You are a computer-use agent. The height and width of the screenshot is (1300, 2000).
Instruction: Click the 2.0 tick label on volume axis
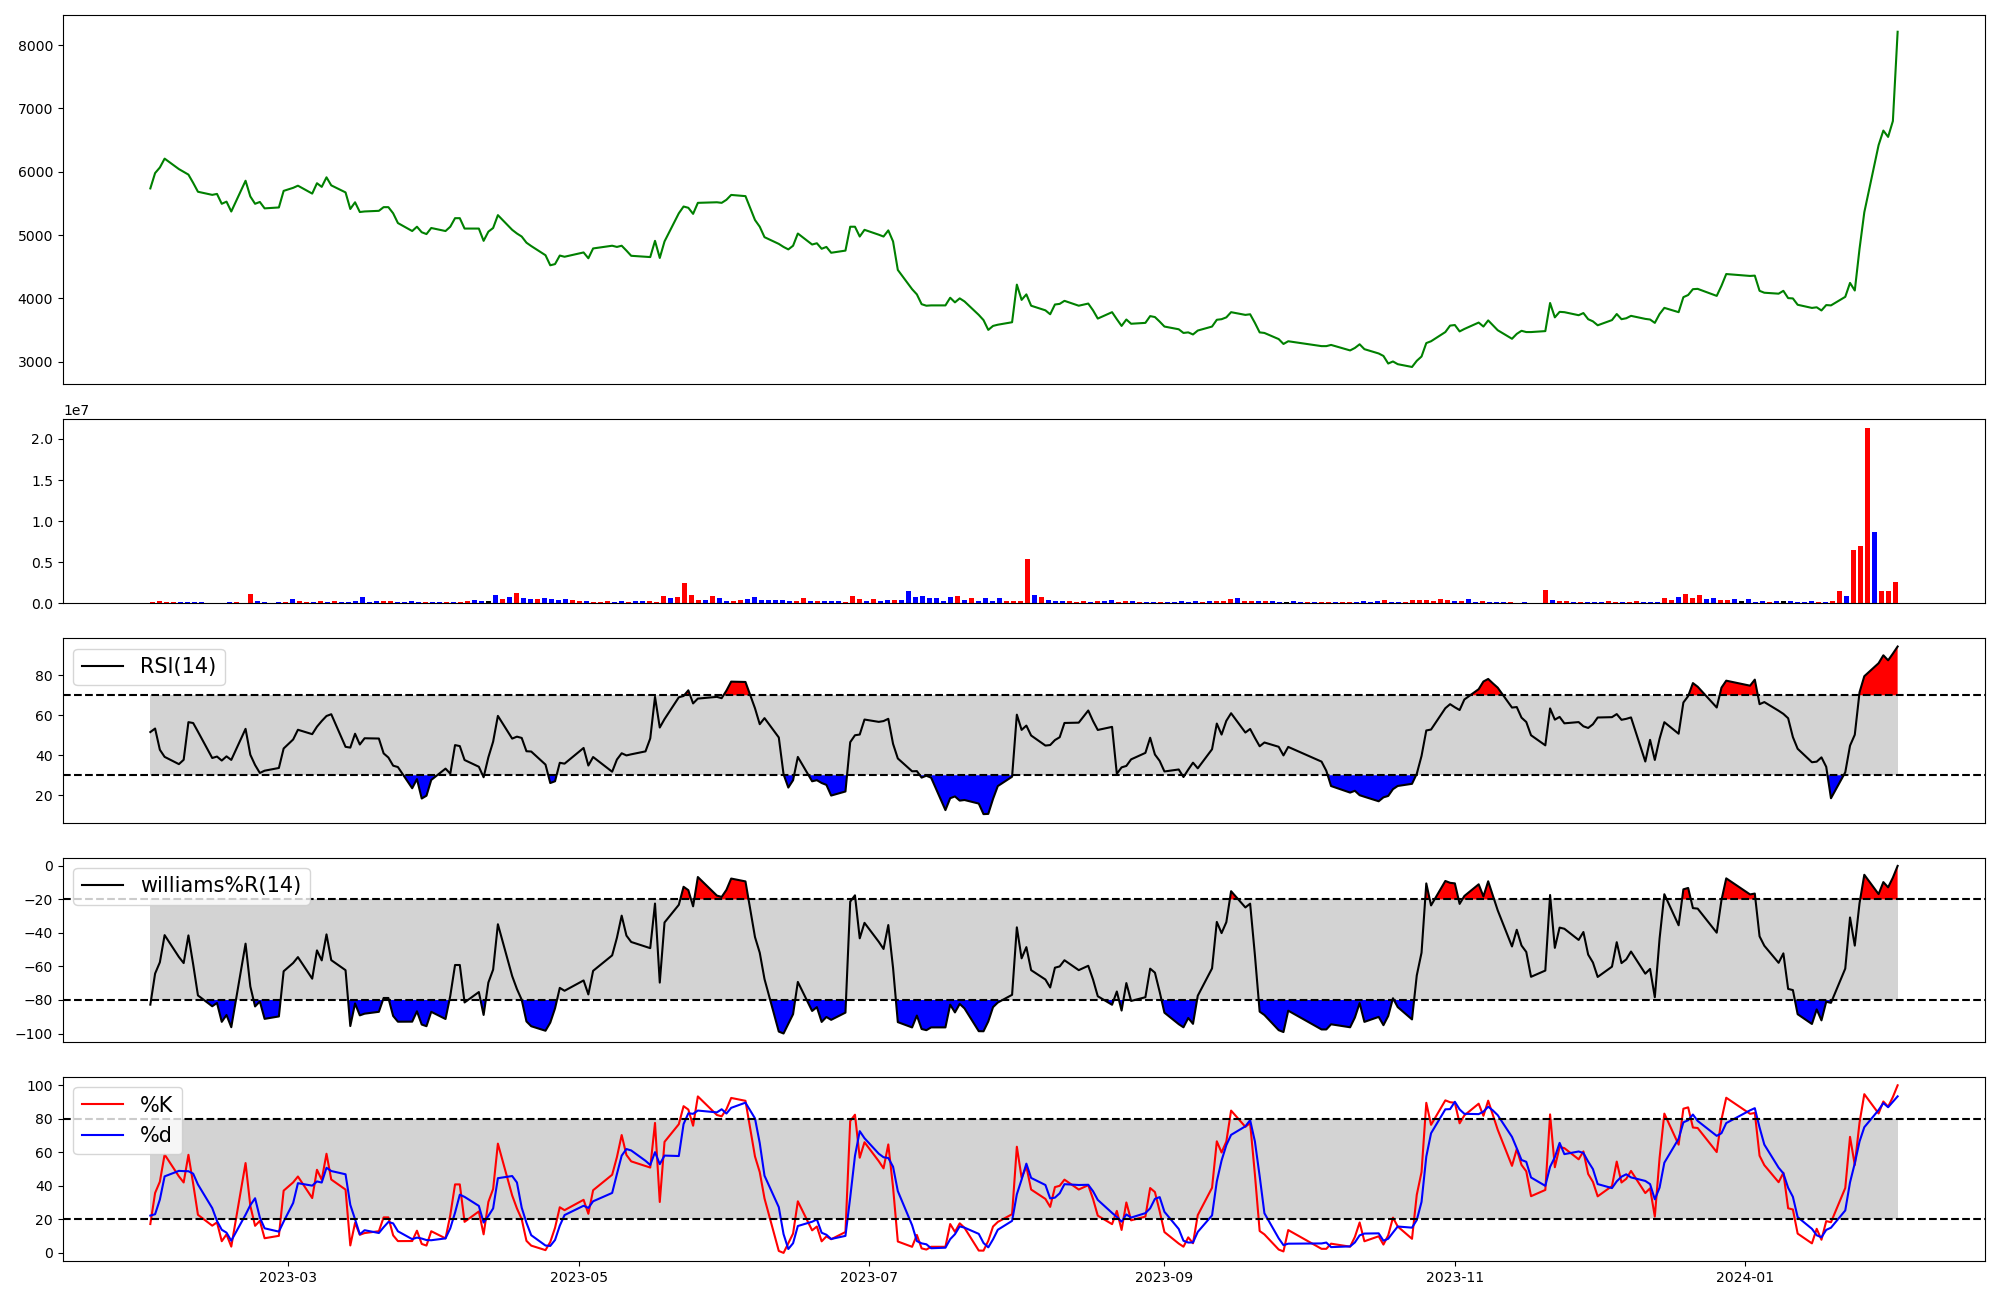(41, 439)
